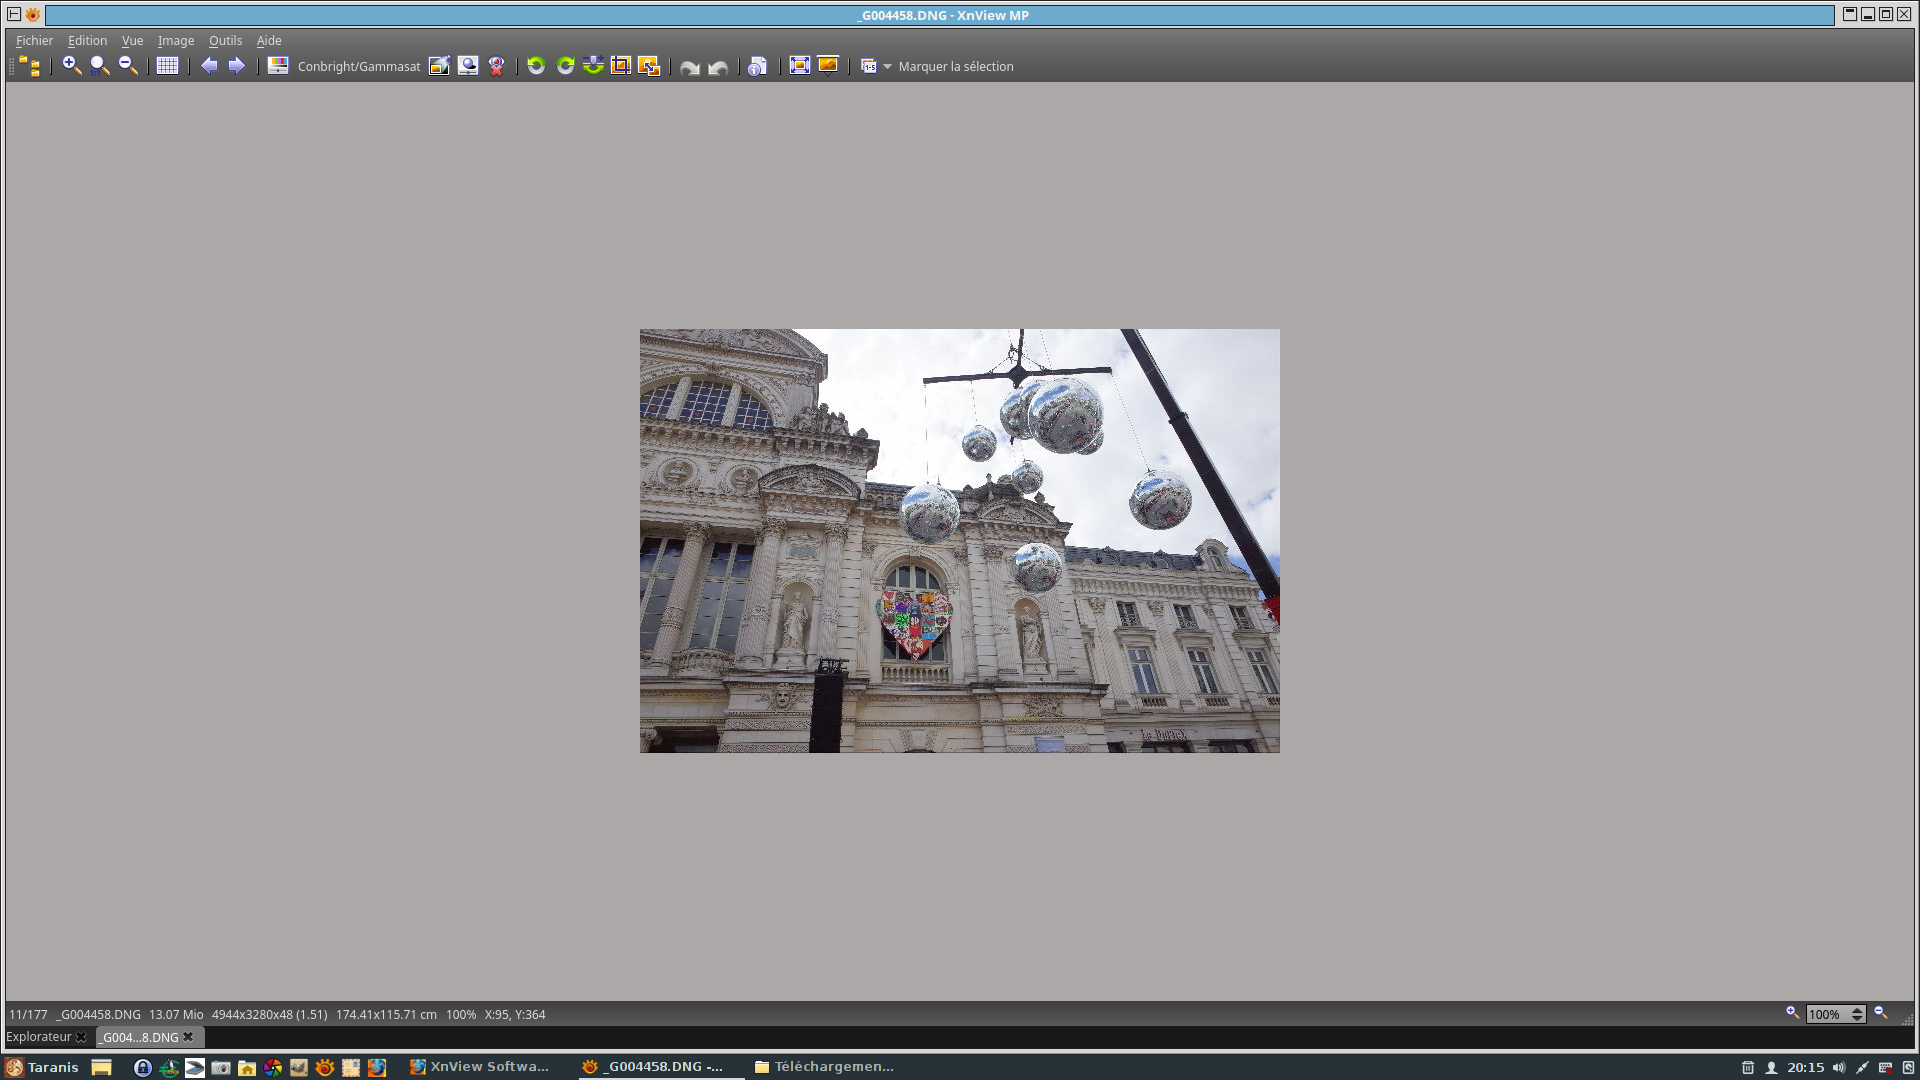Close the _G004...8.DNG tab
The height and width of the screenshot is (1080, 1920).
pos(188,1037)
